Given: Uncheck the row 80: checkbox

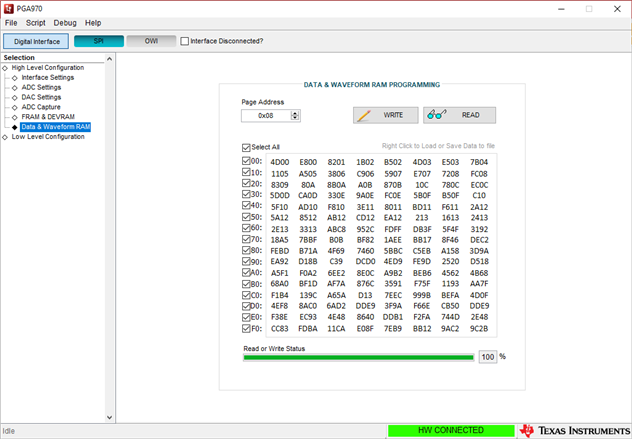Looking at the screenshot, I should (x=246, y=250).
